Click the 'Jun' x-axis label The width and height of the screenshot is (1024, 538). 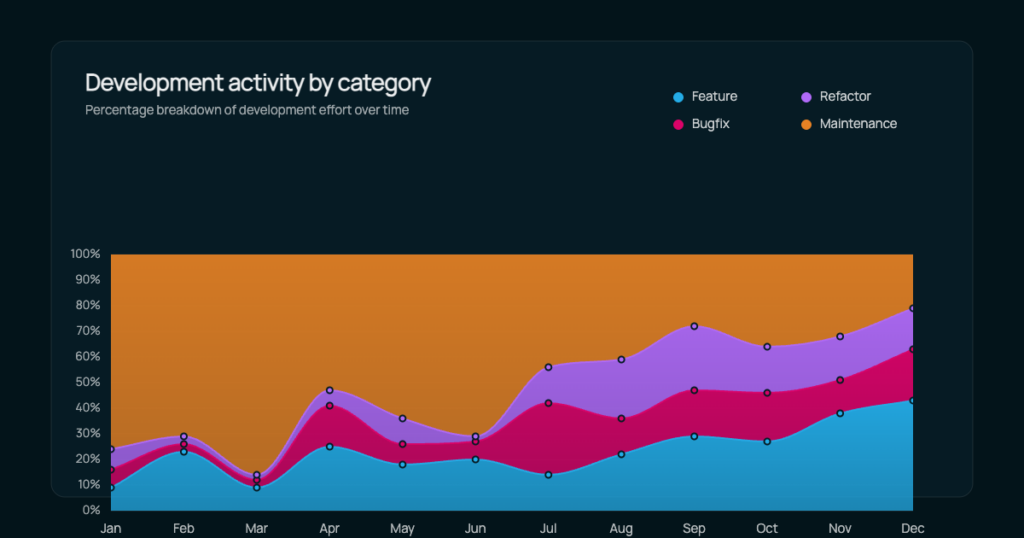click(x=475, y=528)
